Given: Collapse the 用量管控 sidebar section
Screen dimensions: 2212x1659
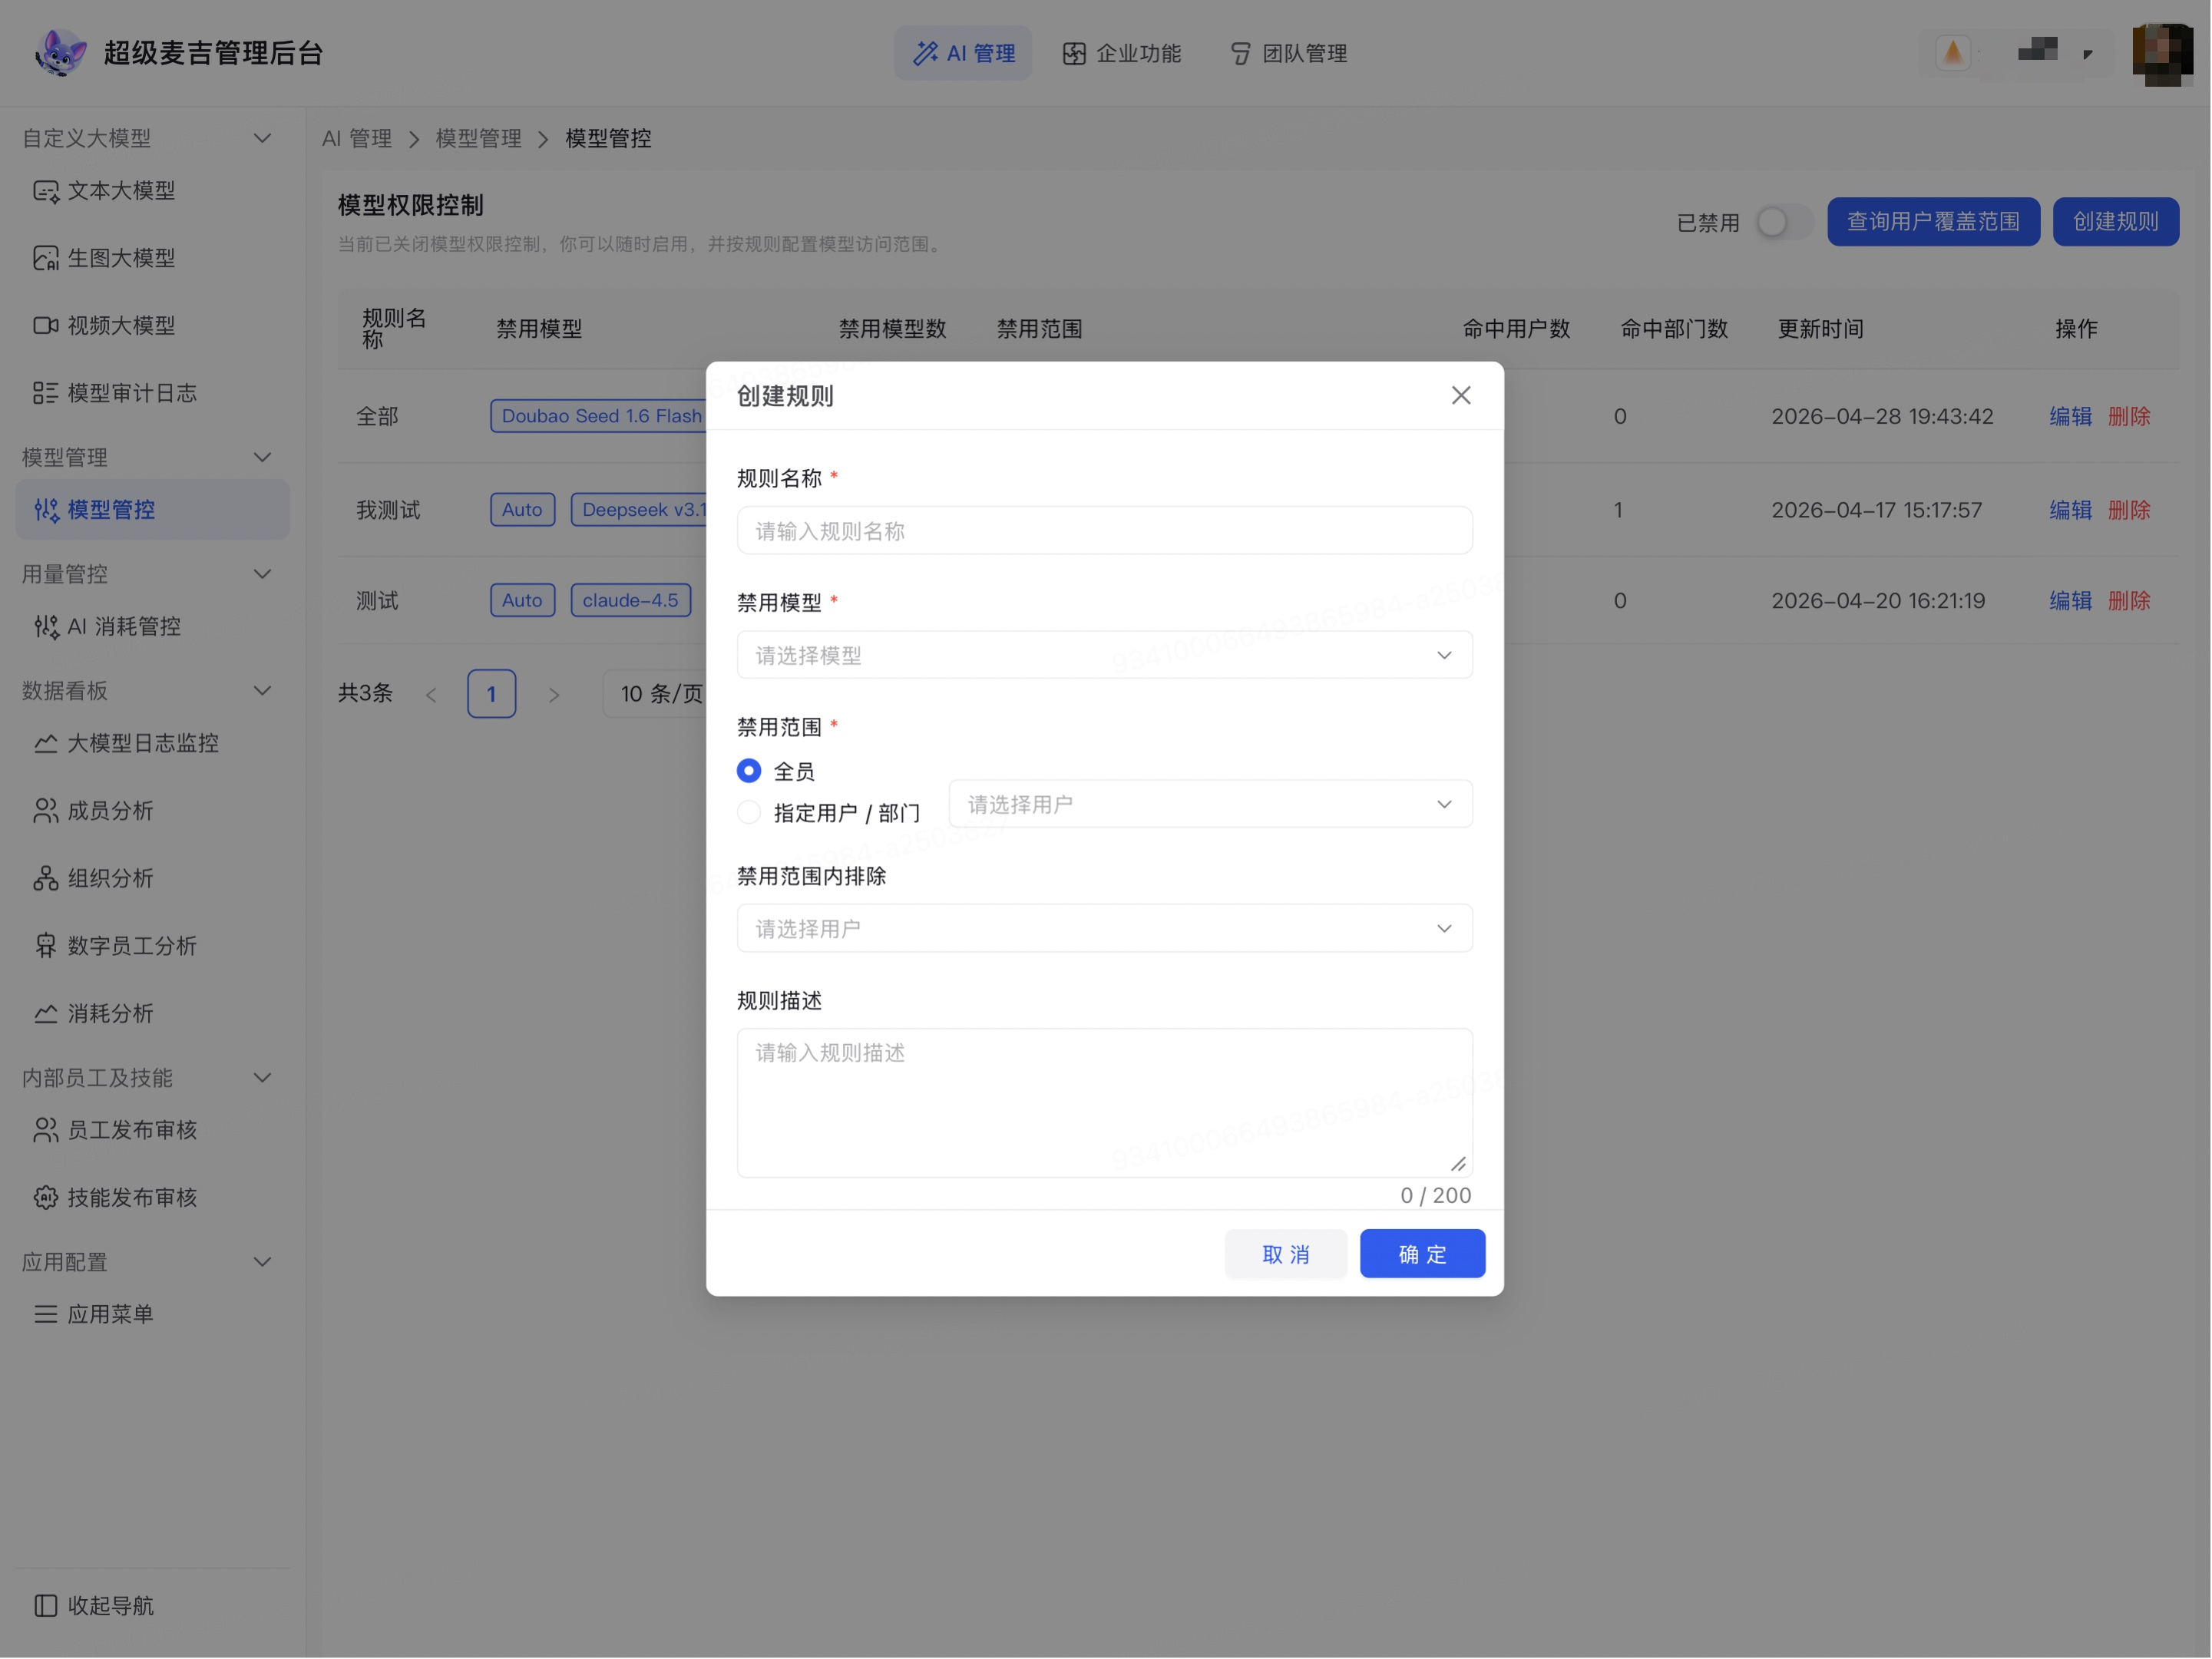Looking at the screenshot, I should (263, 574).
